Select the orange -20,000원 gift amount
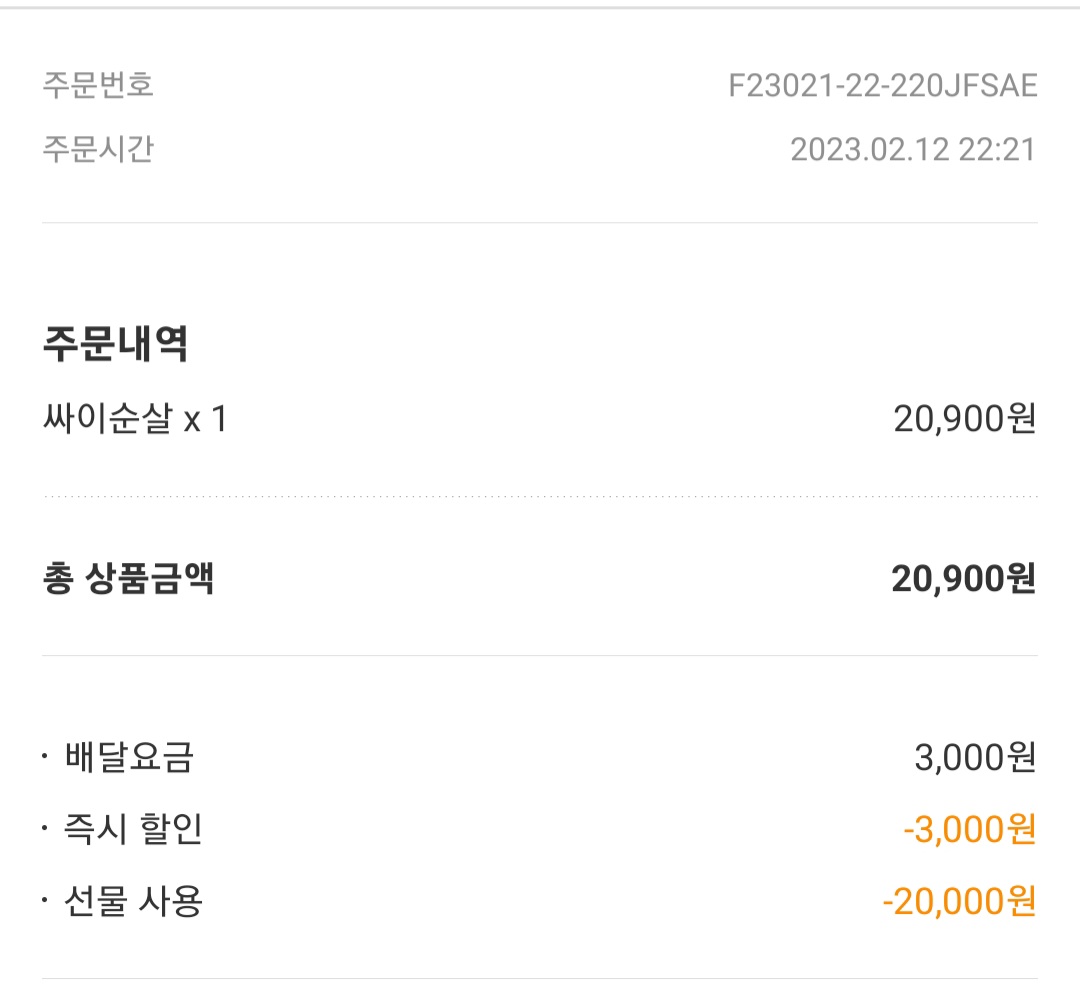 click(959, 901)
